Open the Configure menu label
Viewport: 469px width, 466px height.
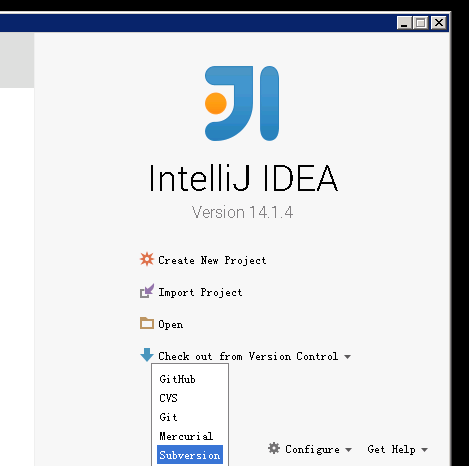312,449
